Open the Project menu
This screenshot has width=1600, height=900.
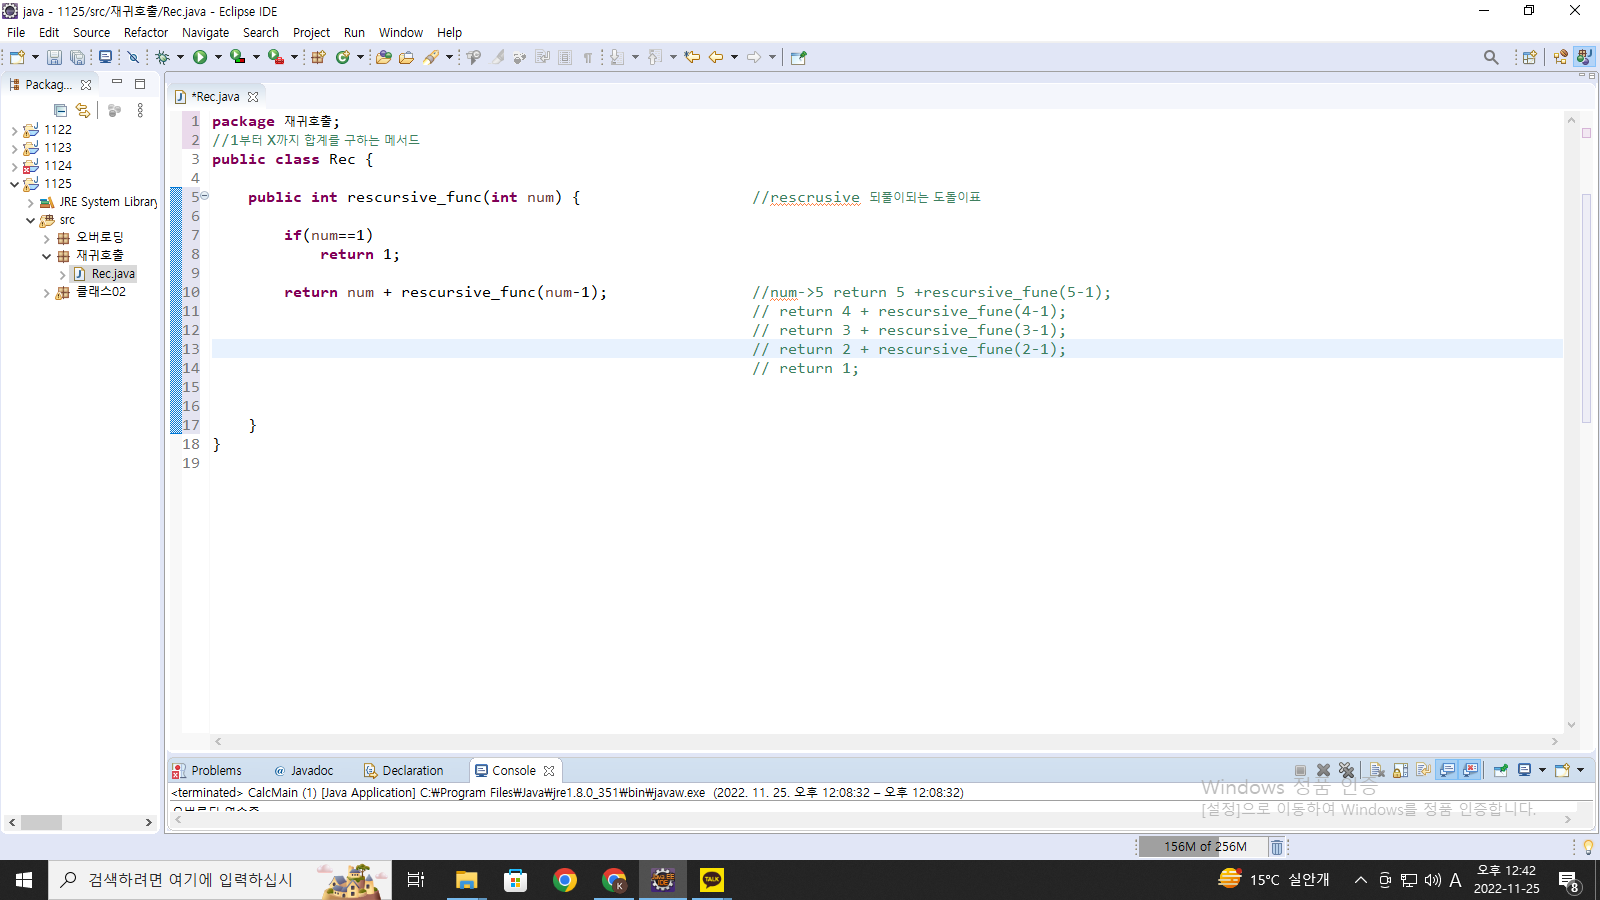pos(311,33)
